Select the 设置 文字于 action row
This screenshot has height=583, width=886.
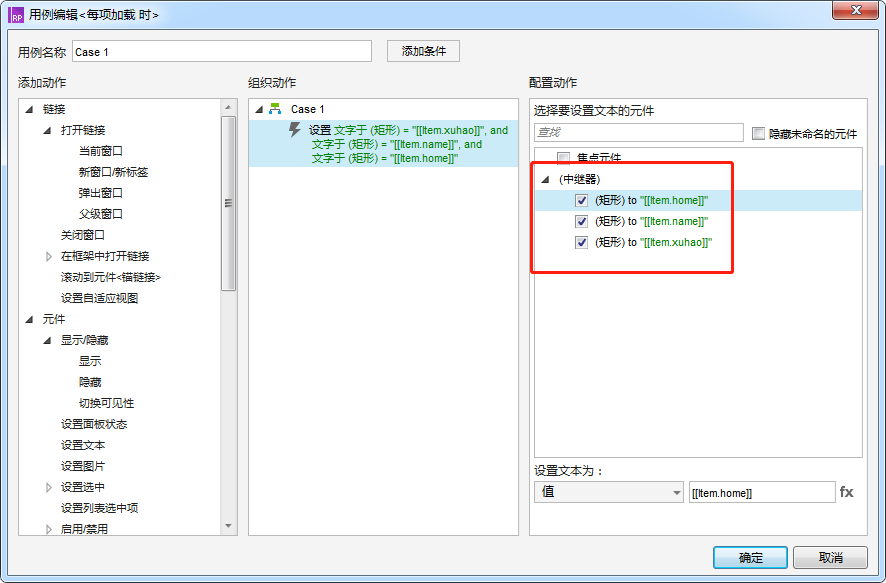383,143
